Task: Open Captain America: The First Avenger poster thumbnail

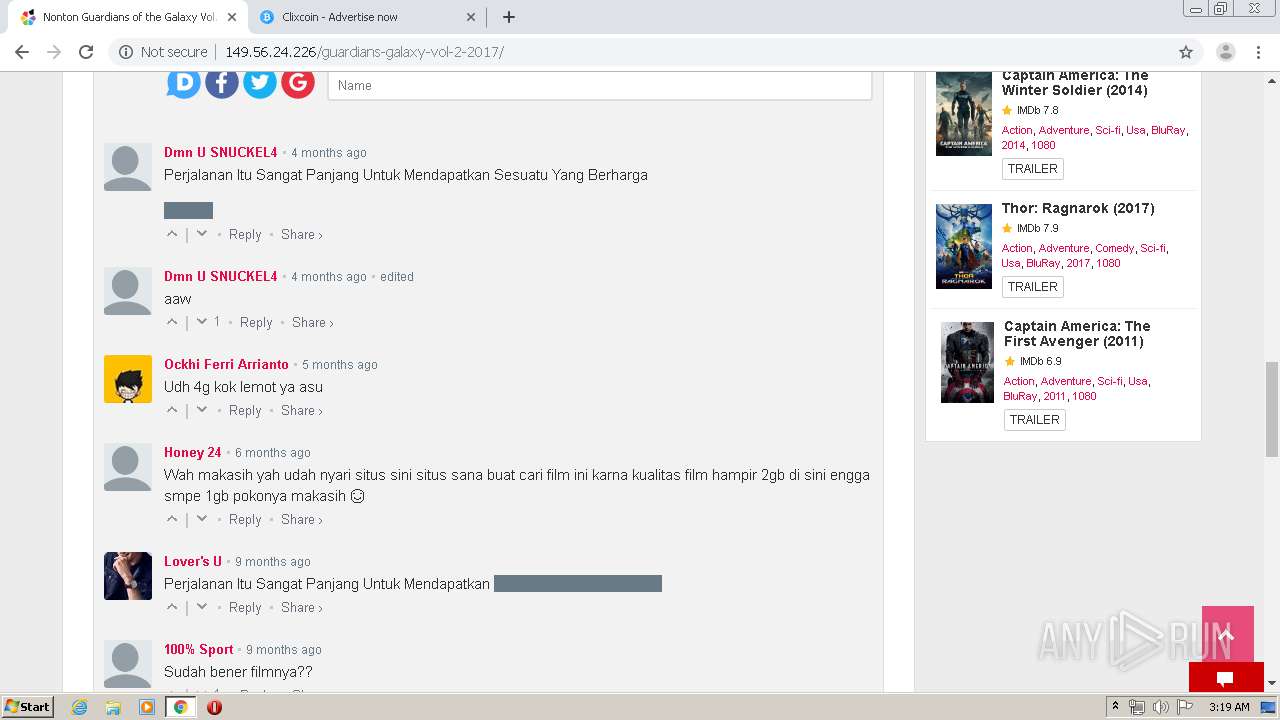Action: (x=967, y=362)
